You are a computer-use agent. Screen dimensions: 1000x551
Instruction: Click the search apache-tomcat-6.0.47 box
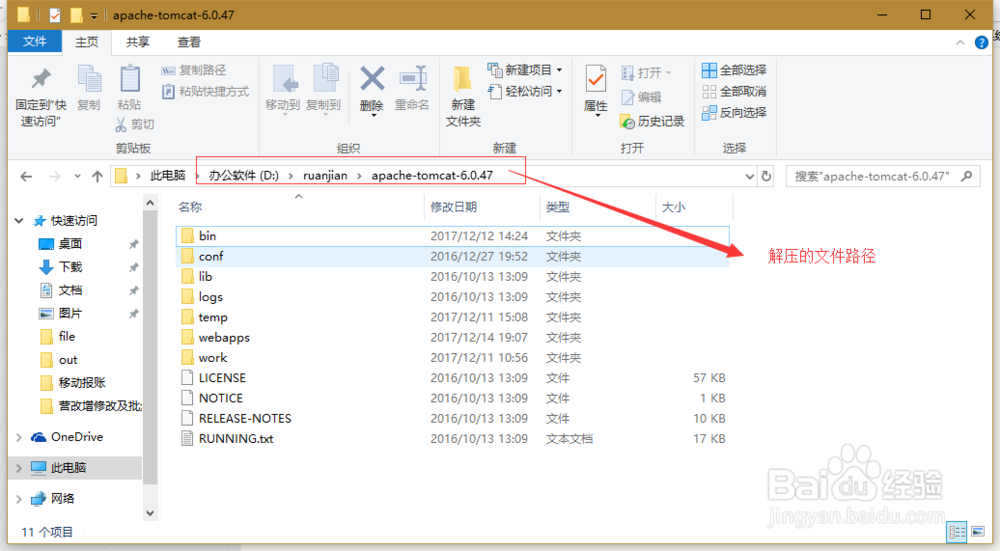pyautogui.click(x=883, y=176)
